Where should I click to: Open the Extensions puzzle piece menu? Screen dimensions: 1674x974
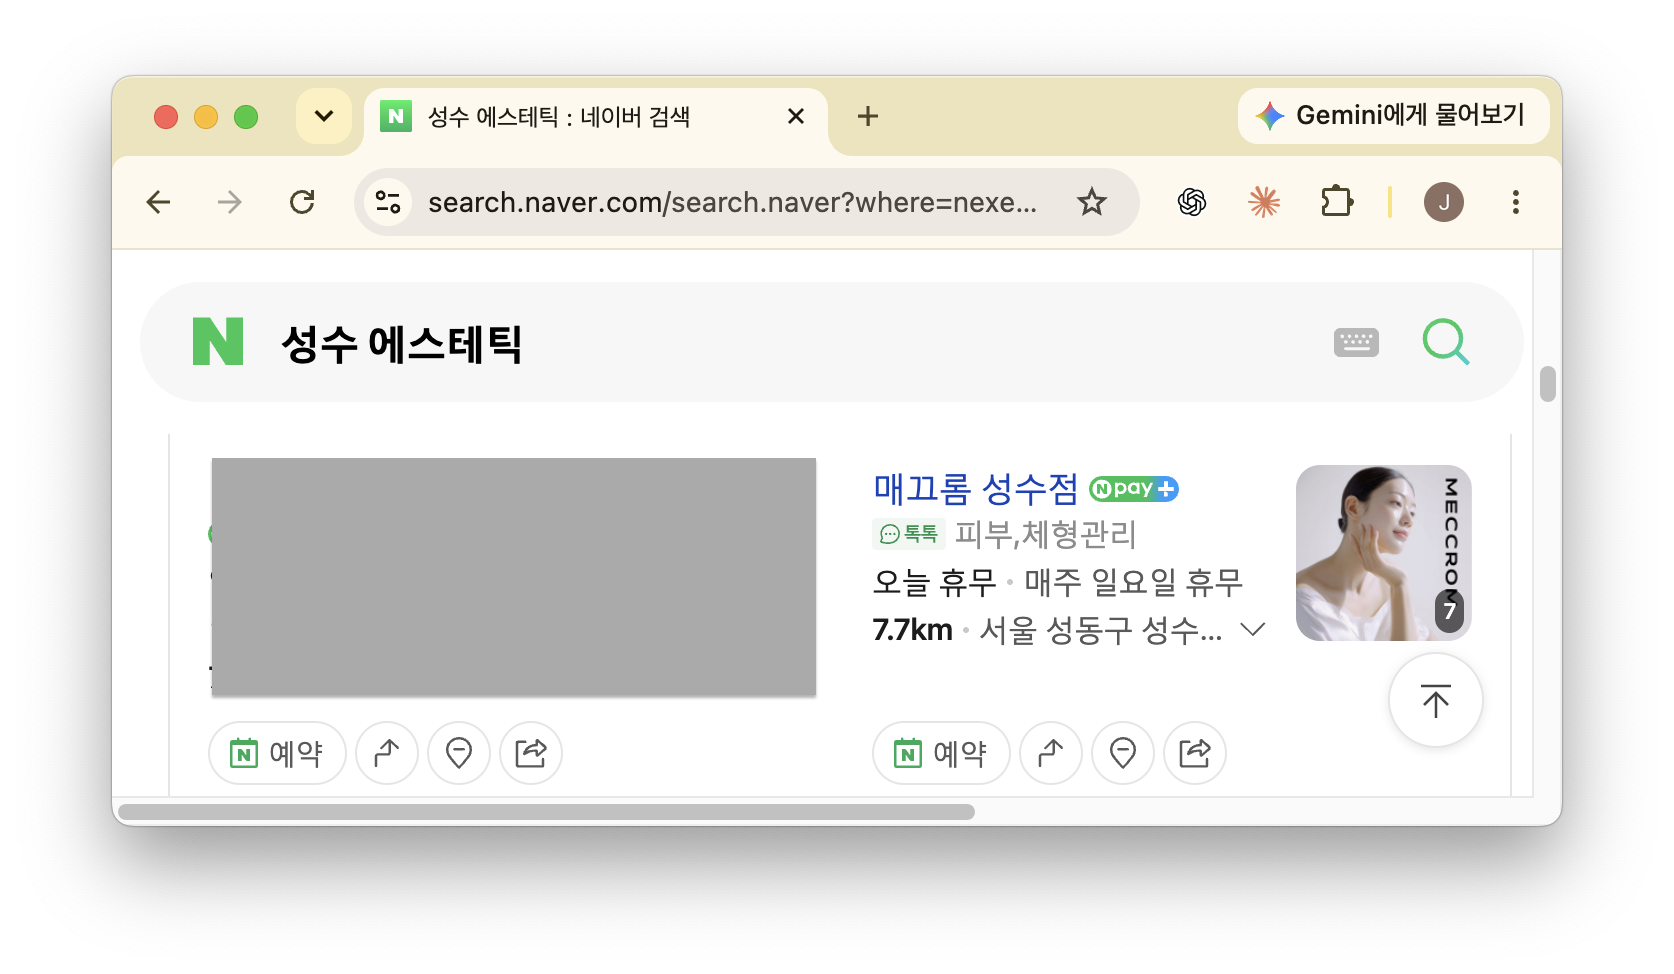pyautogui.click(x=1337, y=202)
